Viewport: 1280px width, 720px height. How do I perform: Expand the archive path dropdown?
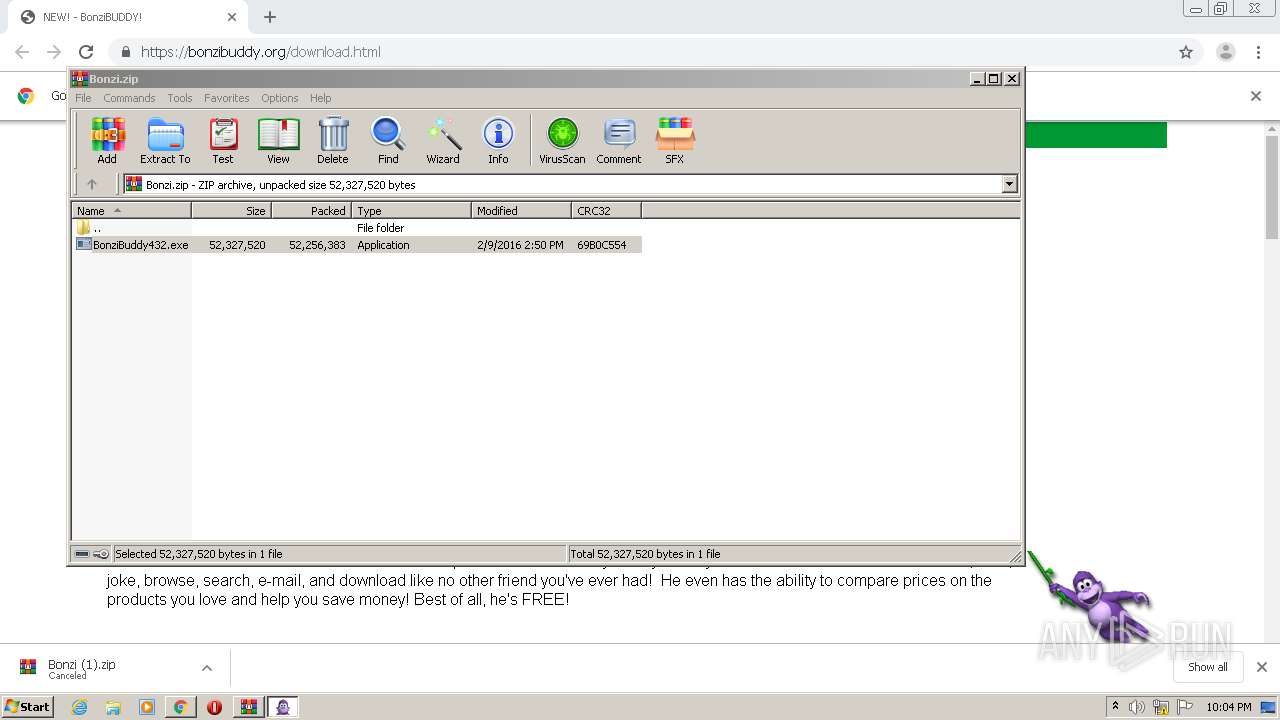tap(1009, 184)
